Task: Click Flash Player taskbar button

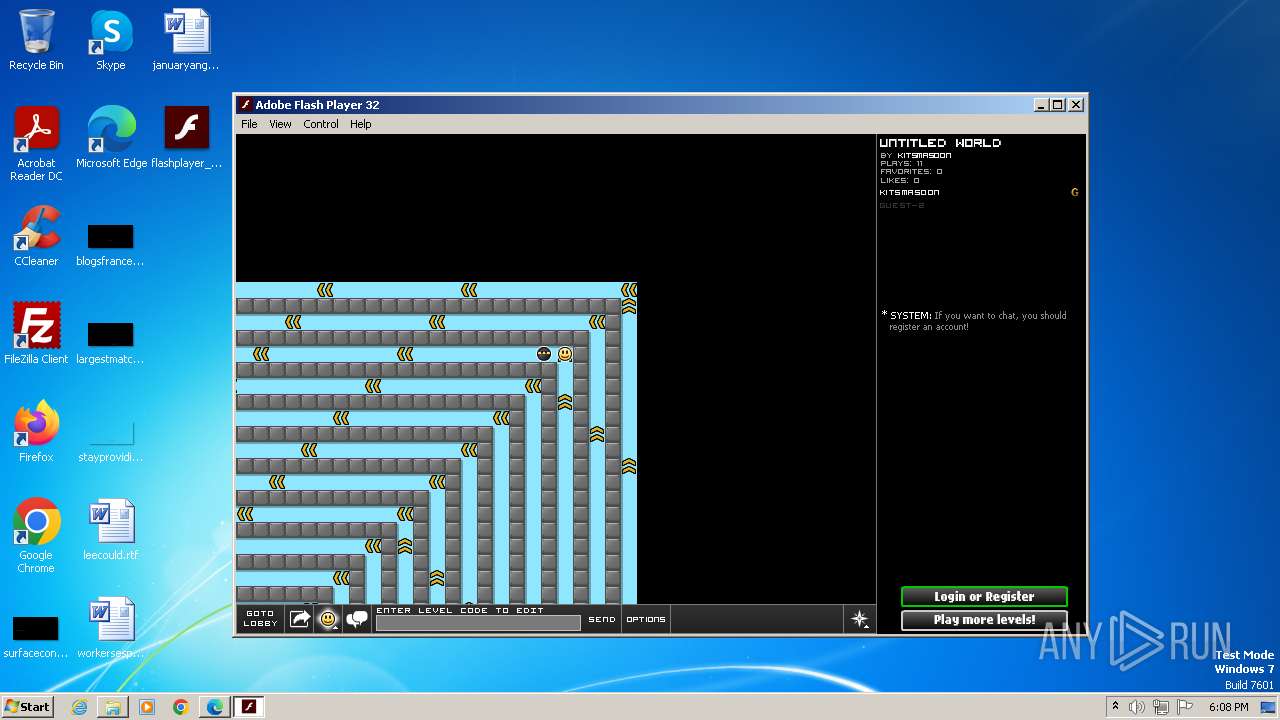Action: [249, 707]
